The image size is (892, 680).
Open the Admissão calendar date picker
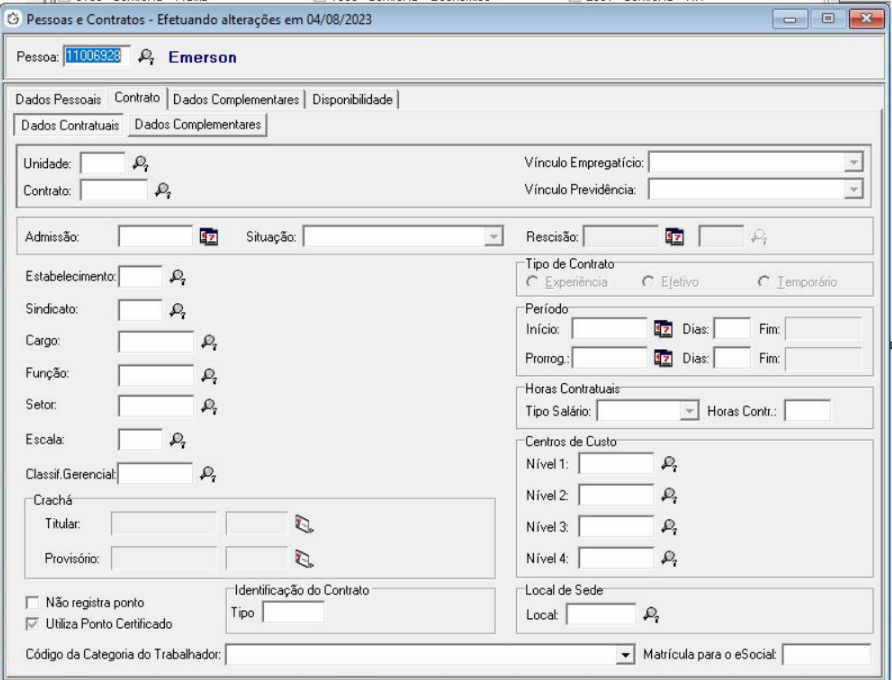tap(209, 237)
